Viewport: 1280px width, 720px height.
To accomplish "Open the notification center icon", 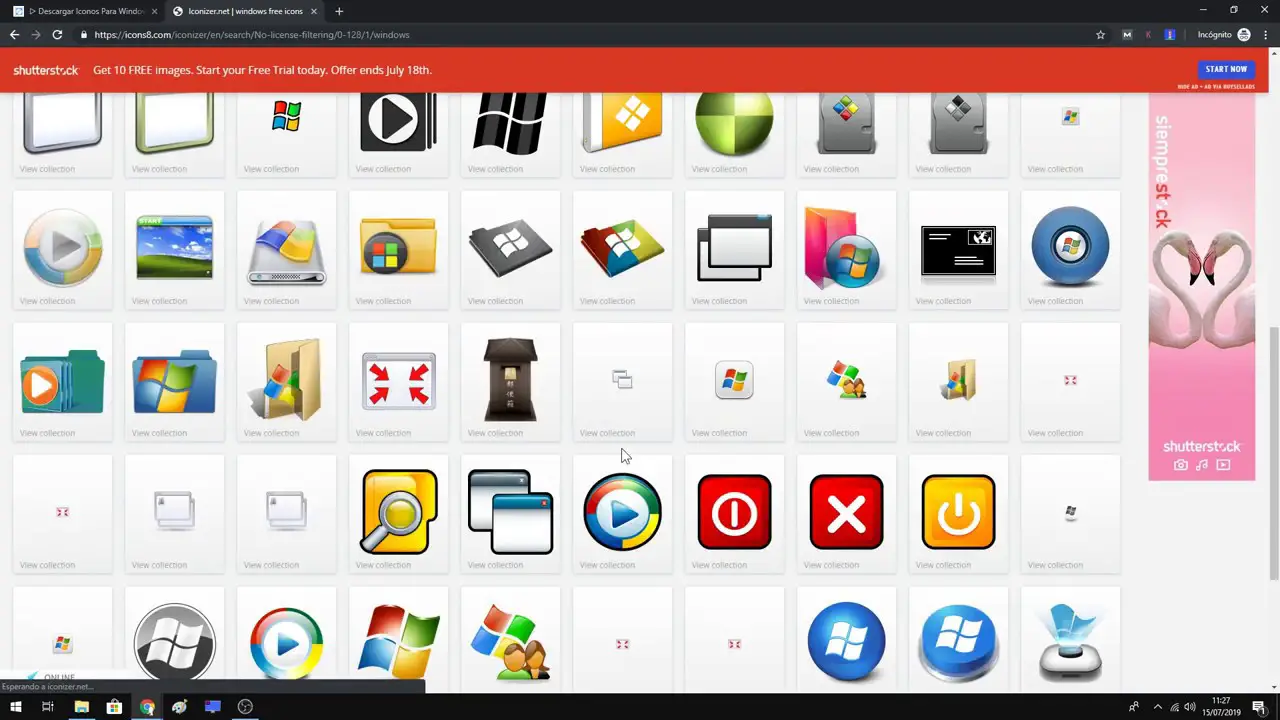I will pos(1259,706).
